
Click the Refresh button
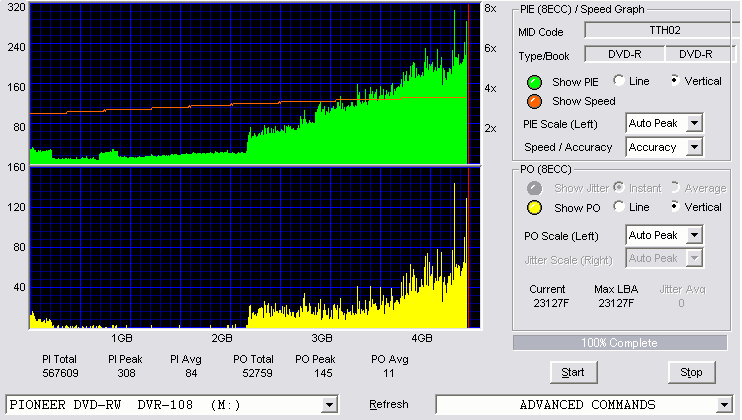coord(389,404)
